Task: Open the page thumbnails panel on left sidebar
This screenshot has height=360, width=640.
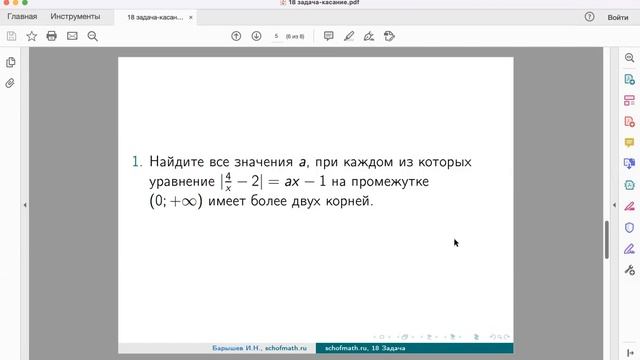Action: pos(11,62)
